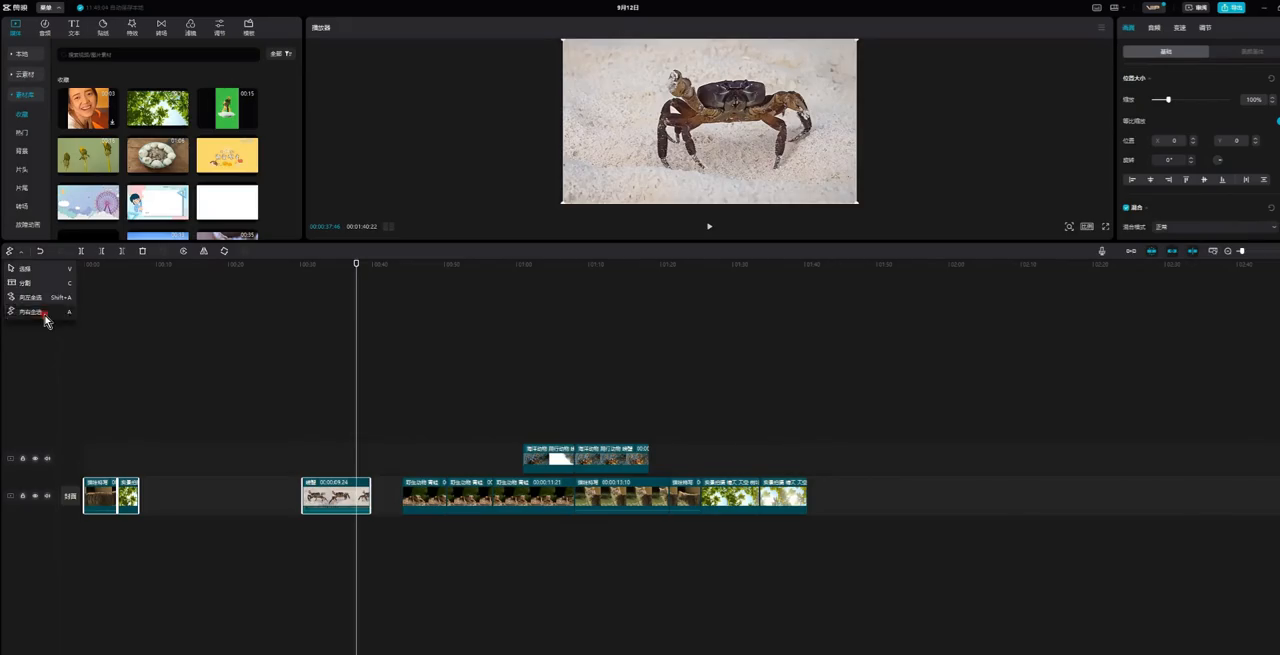This screenshot has width=1280, height=655.
Task: Click the align-left icon in the properties panel
Action: coord(1132,180)
